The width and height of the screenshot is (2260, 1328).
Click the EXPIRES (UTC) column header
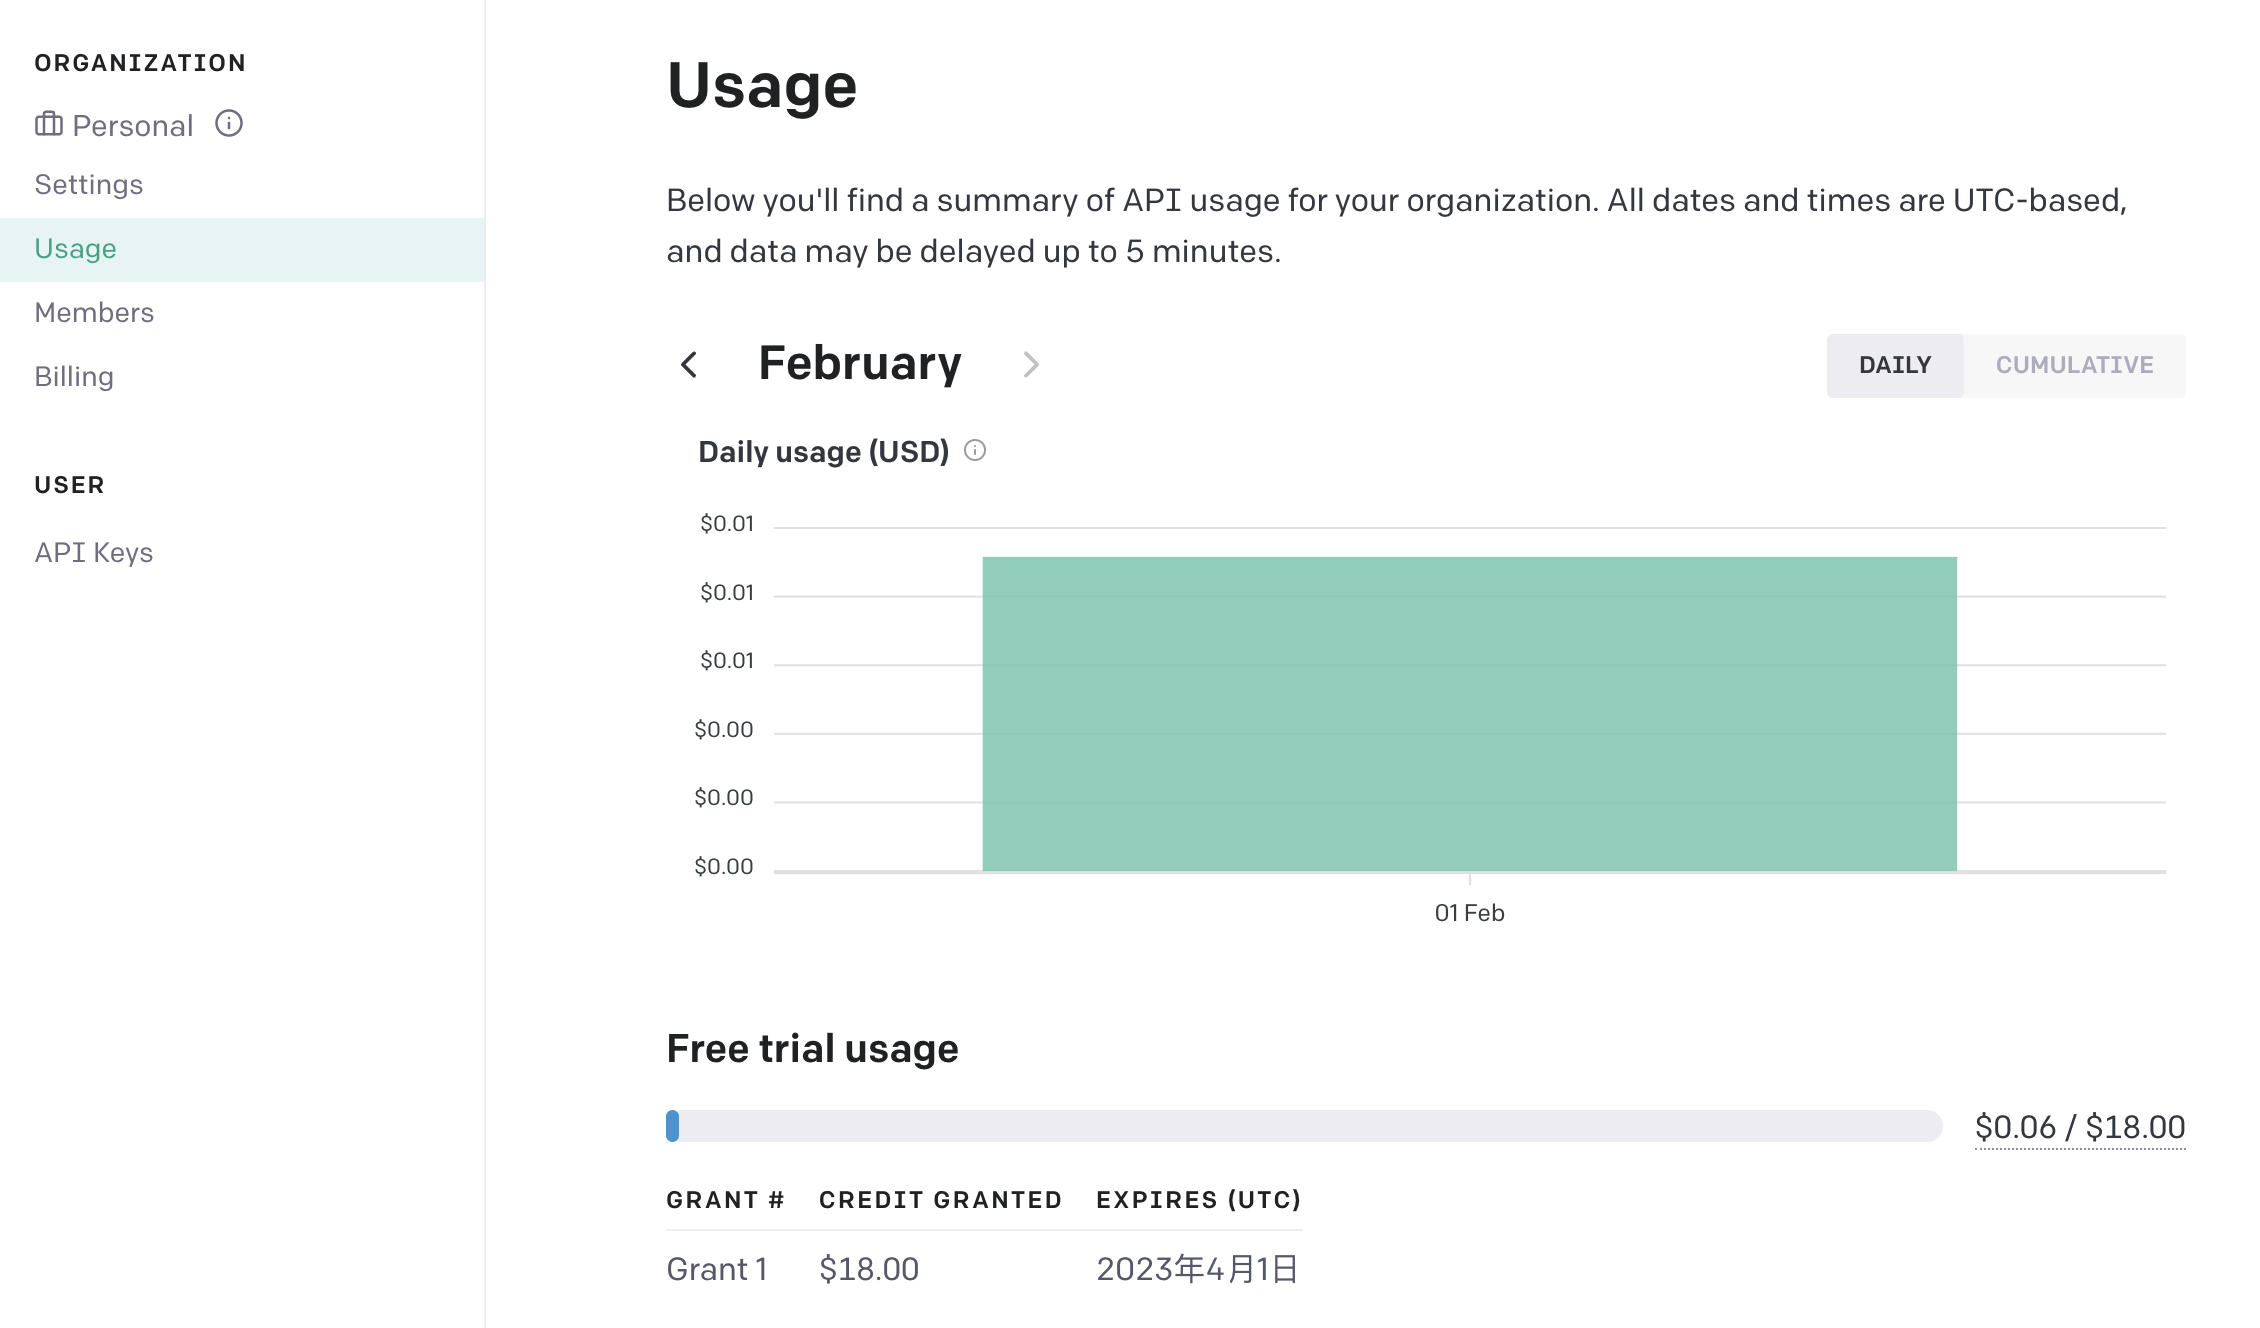click(x=1198, y=1200)
